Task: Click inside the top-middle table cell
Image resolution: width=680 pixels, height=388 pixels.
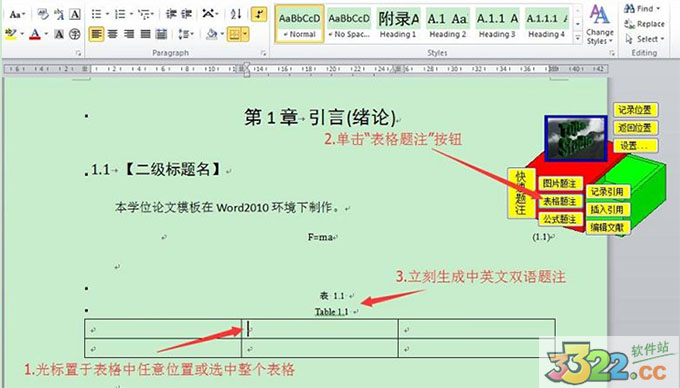Action: [320, 329]
